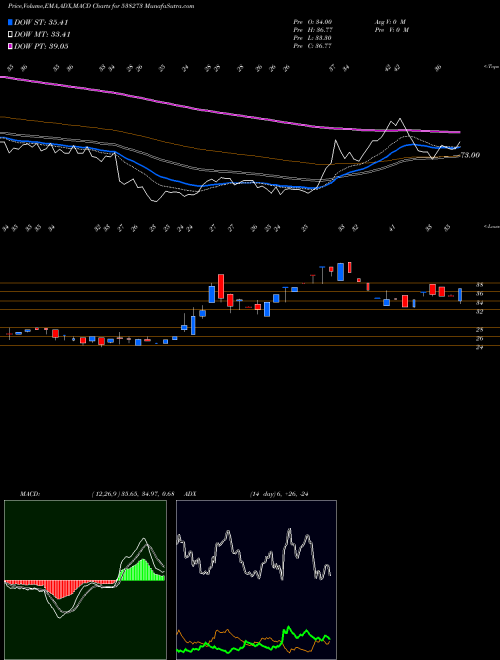Viewport: 500px width, 660px height.
Task: Click the 36 price axis label
Action: pos(479,294)
